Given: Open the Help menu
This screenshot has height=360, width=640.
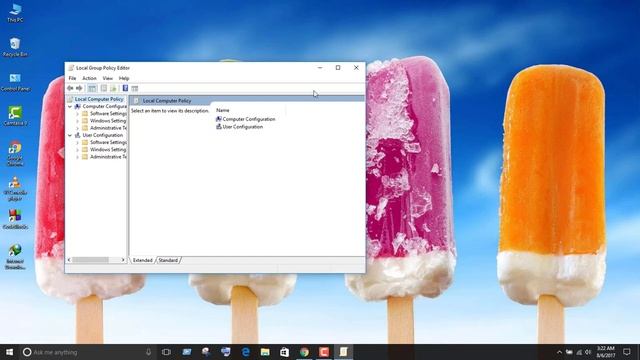Looking at the screenshot, I should click(x=124, y=78).
